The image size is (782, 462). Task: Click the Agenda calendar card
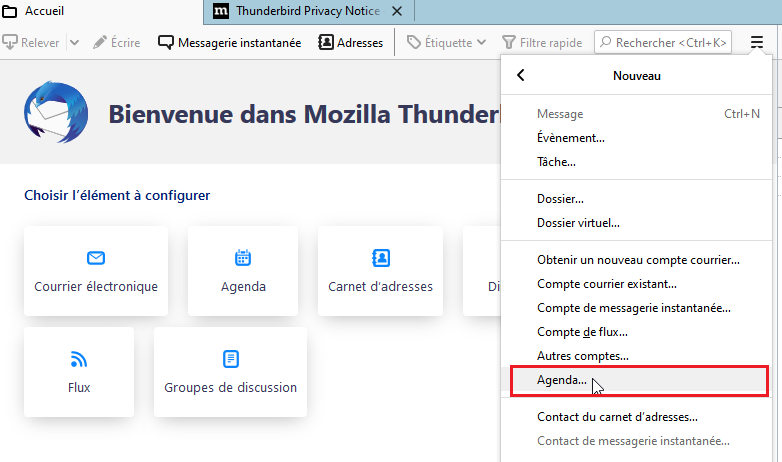pyautogui.click(x=243, y=271)
